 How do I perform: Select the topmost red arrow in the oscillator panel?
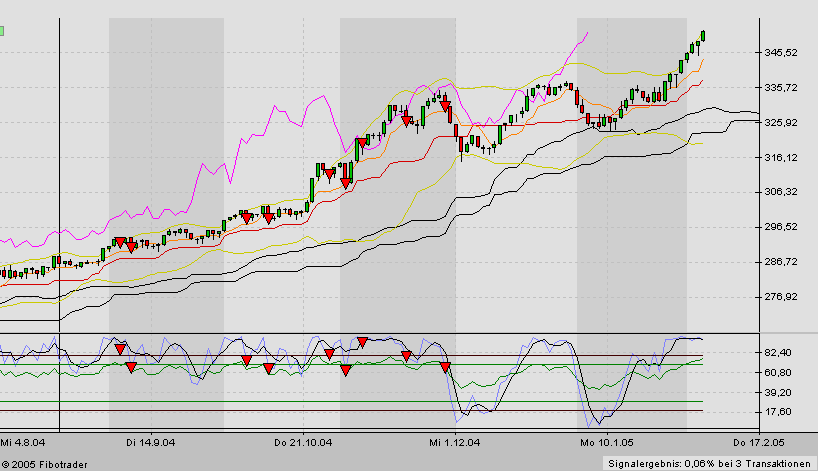[362, 342]
